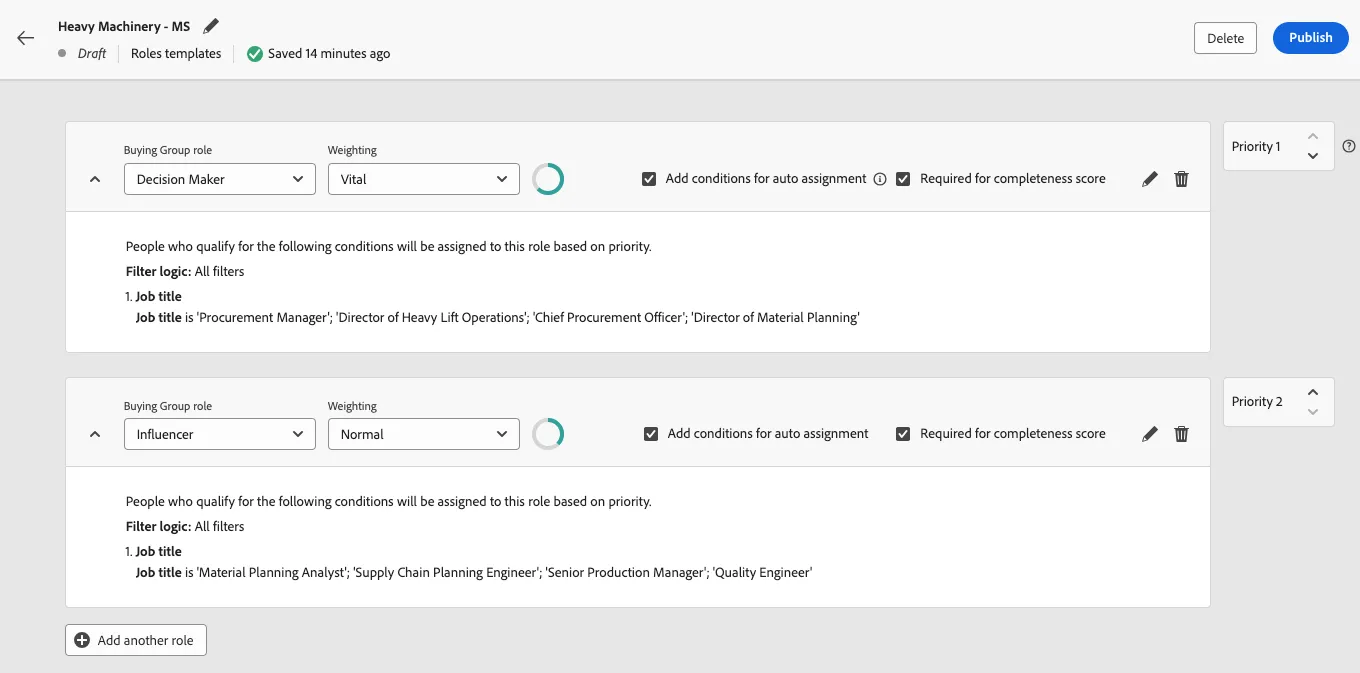The image size is (1360, 673).
Task: Move Priority 1 role down
Action: 1313,156
